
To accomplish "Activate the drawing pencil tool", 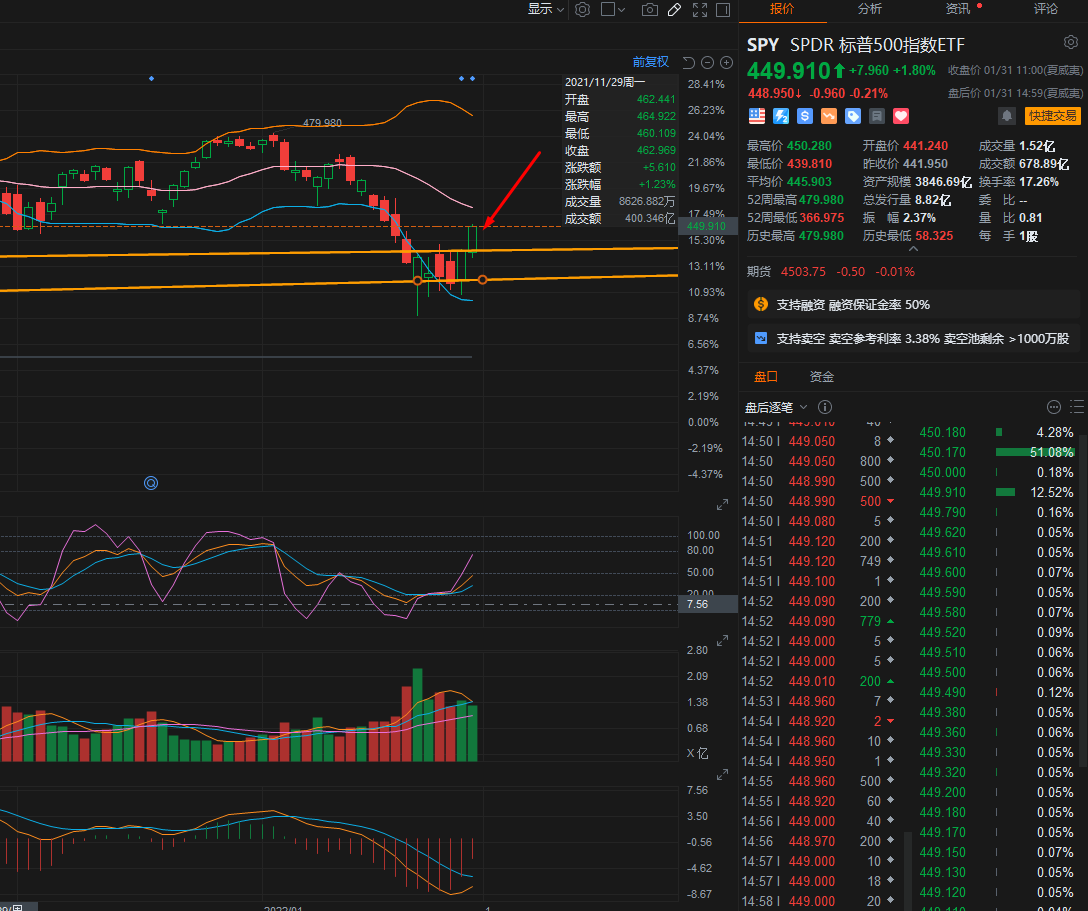I will click(674, 10).
